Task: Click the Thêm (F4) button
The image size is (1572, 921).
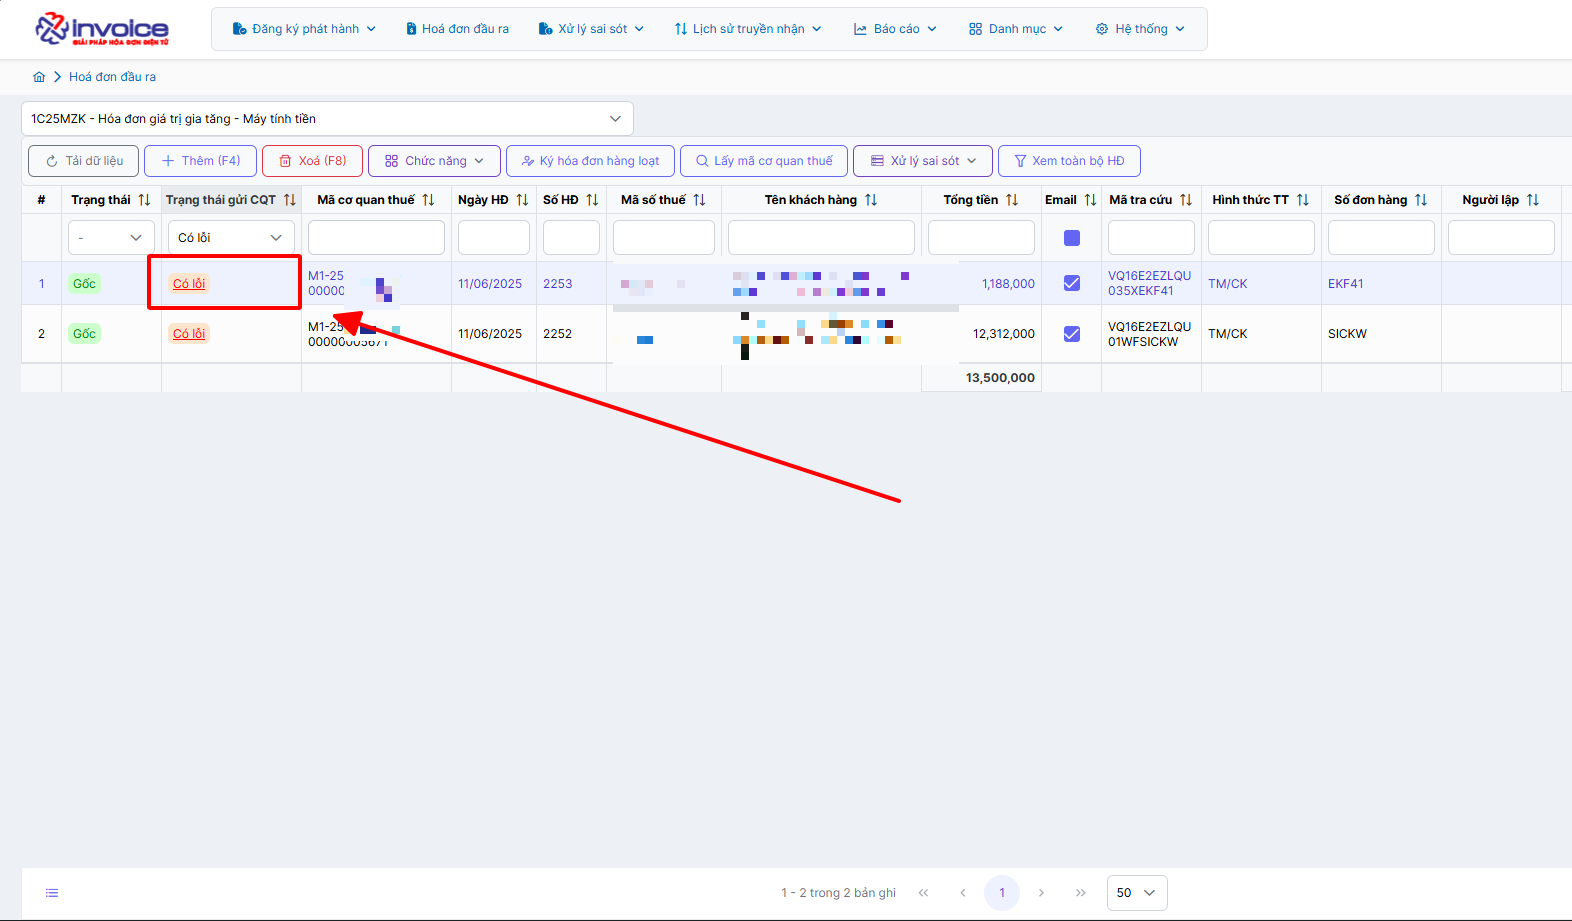Action: [200, 161]
